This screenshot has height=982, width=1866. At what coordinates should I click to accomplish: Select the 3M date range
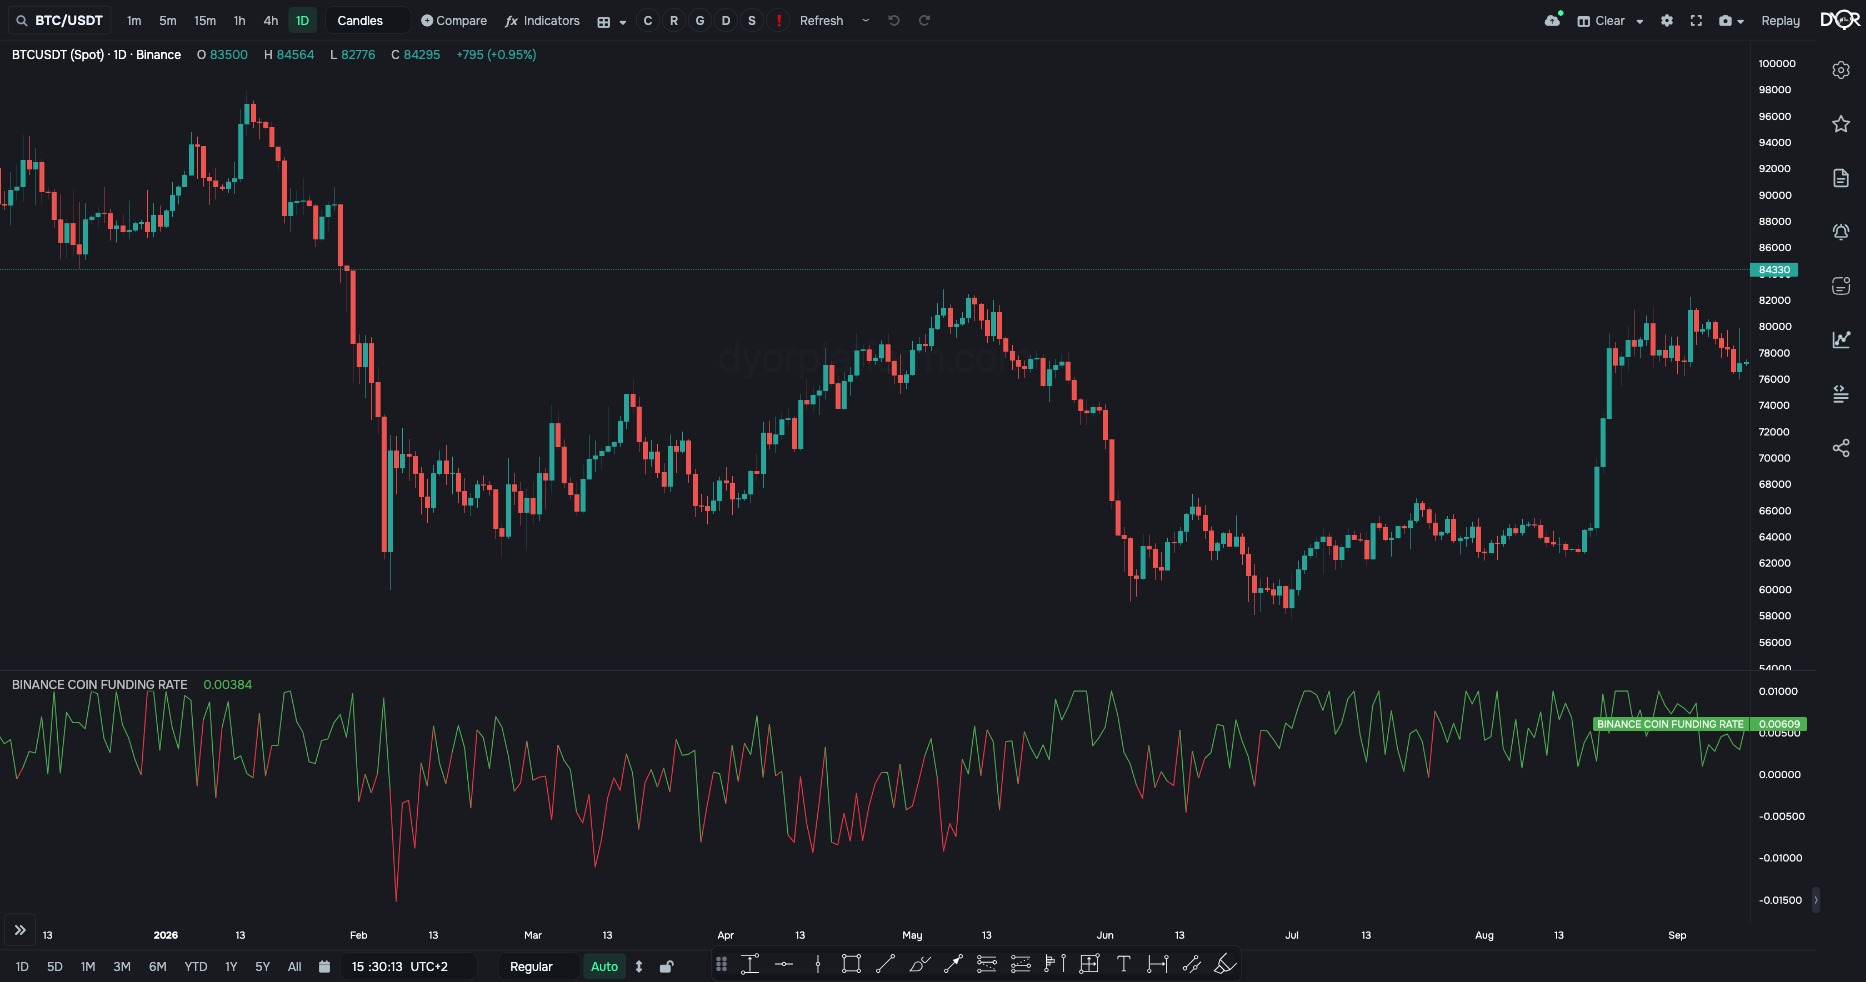122,967
